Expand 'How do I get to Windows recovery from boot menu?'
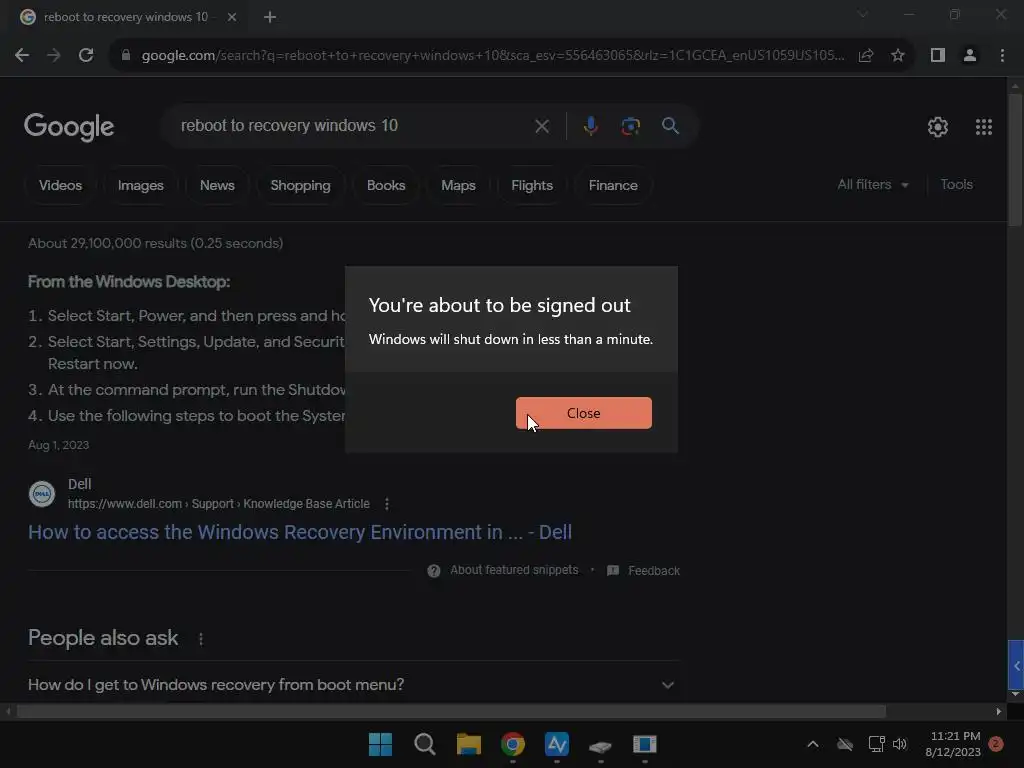The height and width of the screenshot is (768, 1024). pyautogui.click(x=353, y=684)
